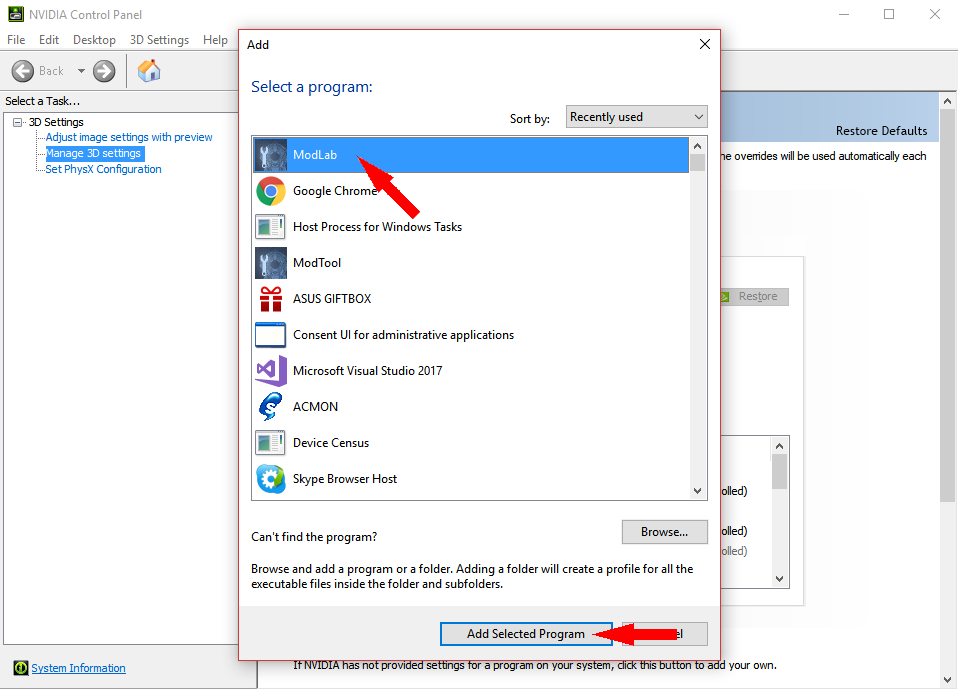The image size is (958, 690).
Task: Click the ACMON blue icon
Action: point(270,406)
